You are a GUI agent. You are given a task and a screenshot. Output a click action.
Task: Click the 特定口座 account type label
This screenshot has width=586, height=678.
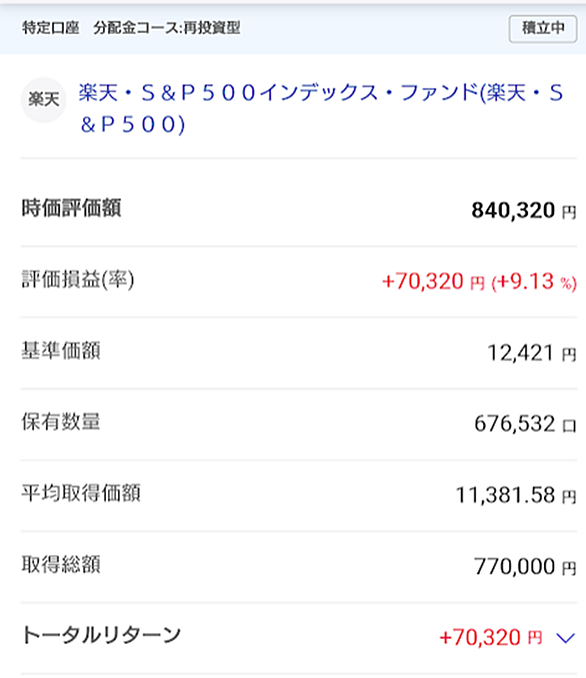tap(51, 28)
